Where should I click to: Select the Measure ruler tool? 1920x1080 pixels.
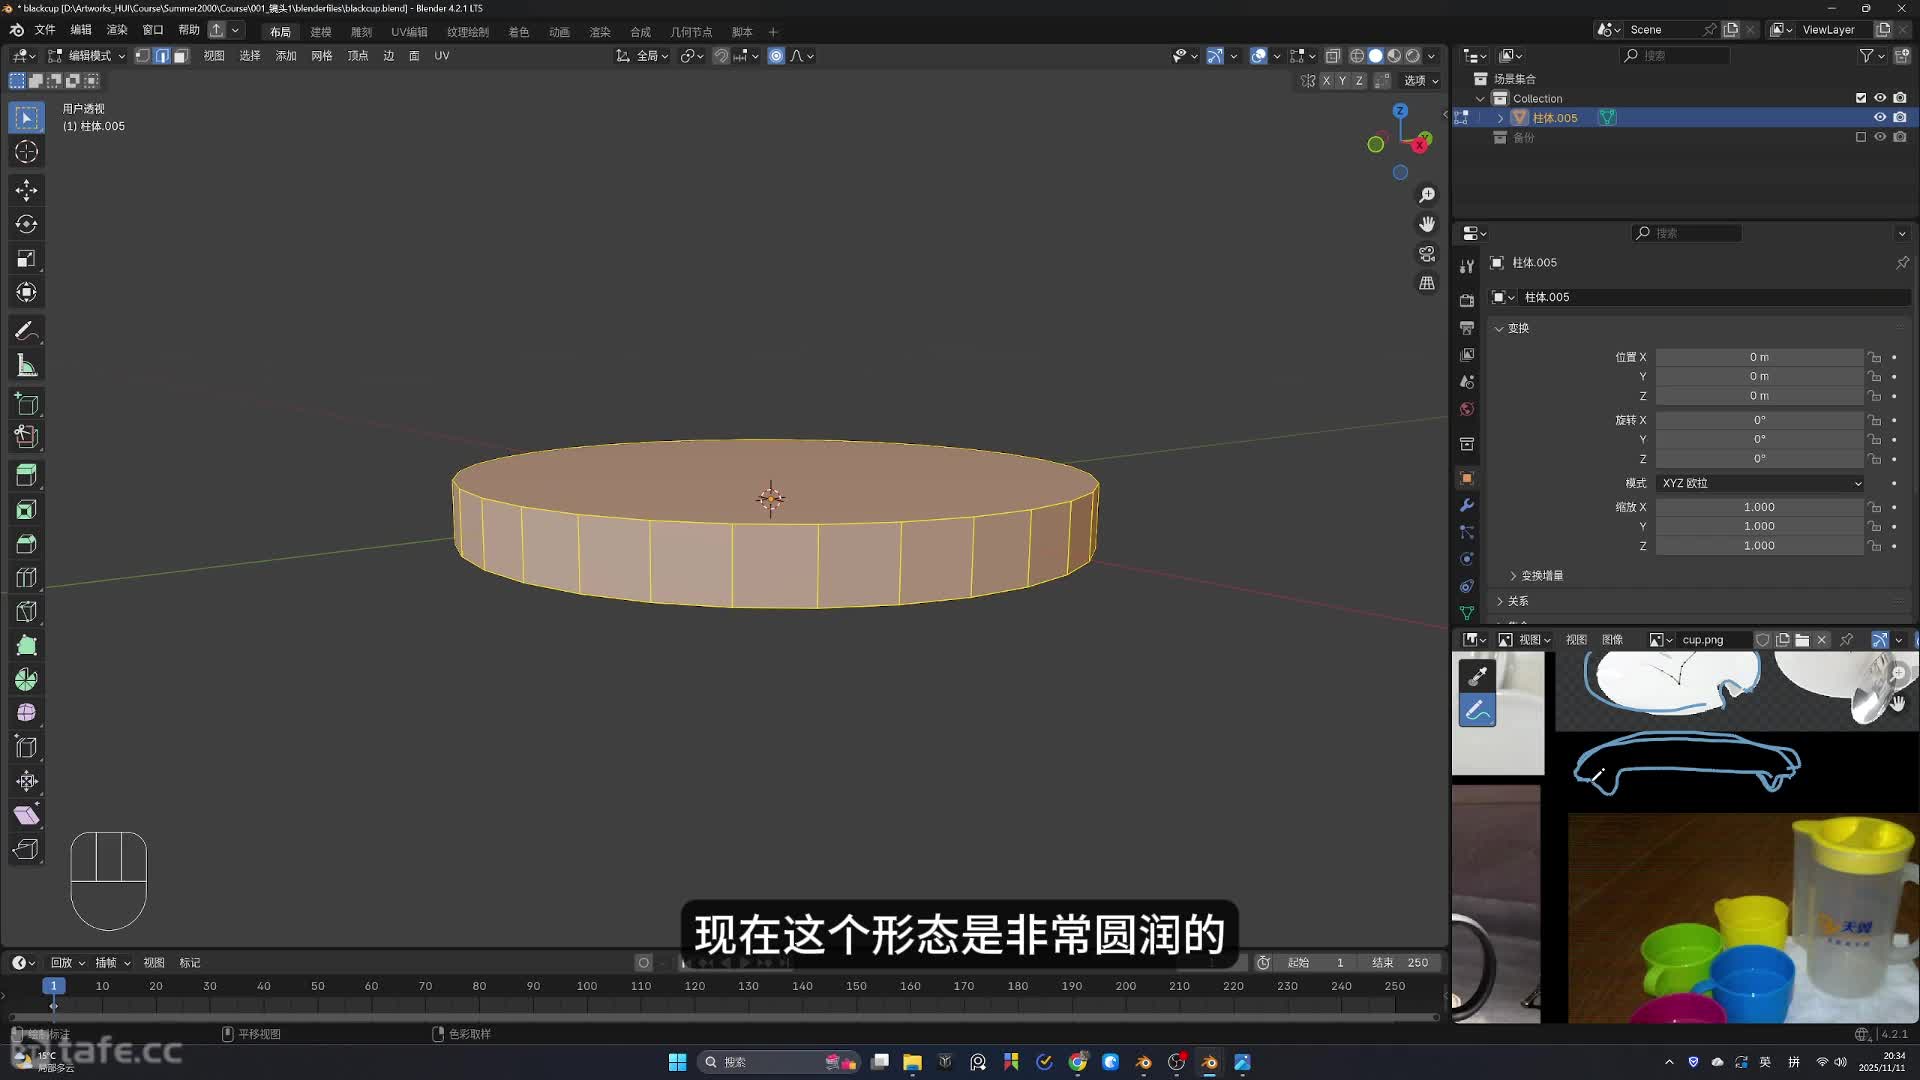pyautogui.click(x=27, y=366)
